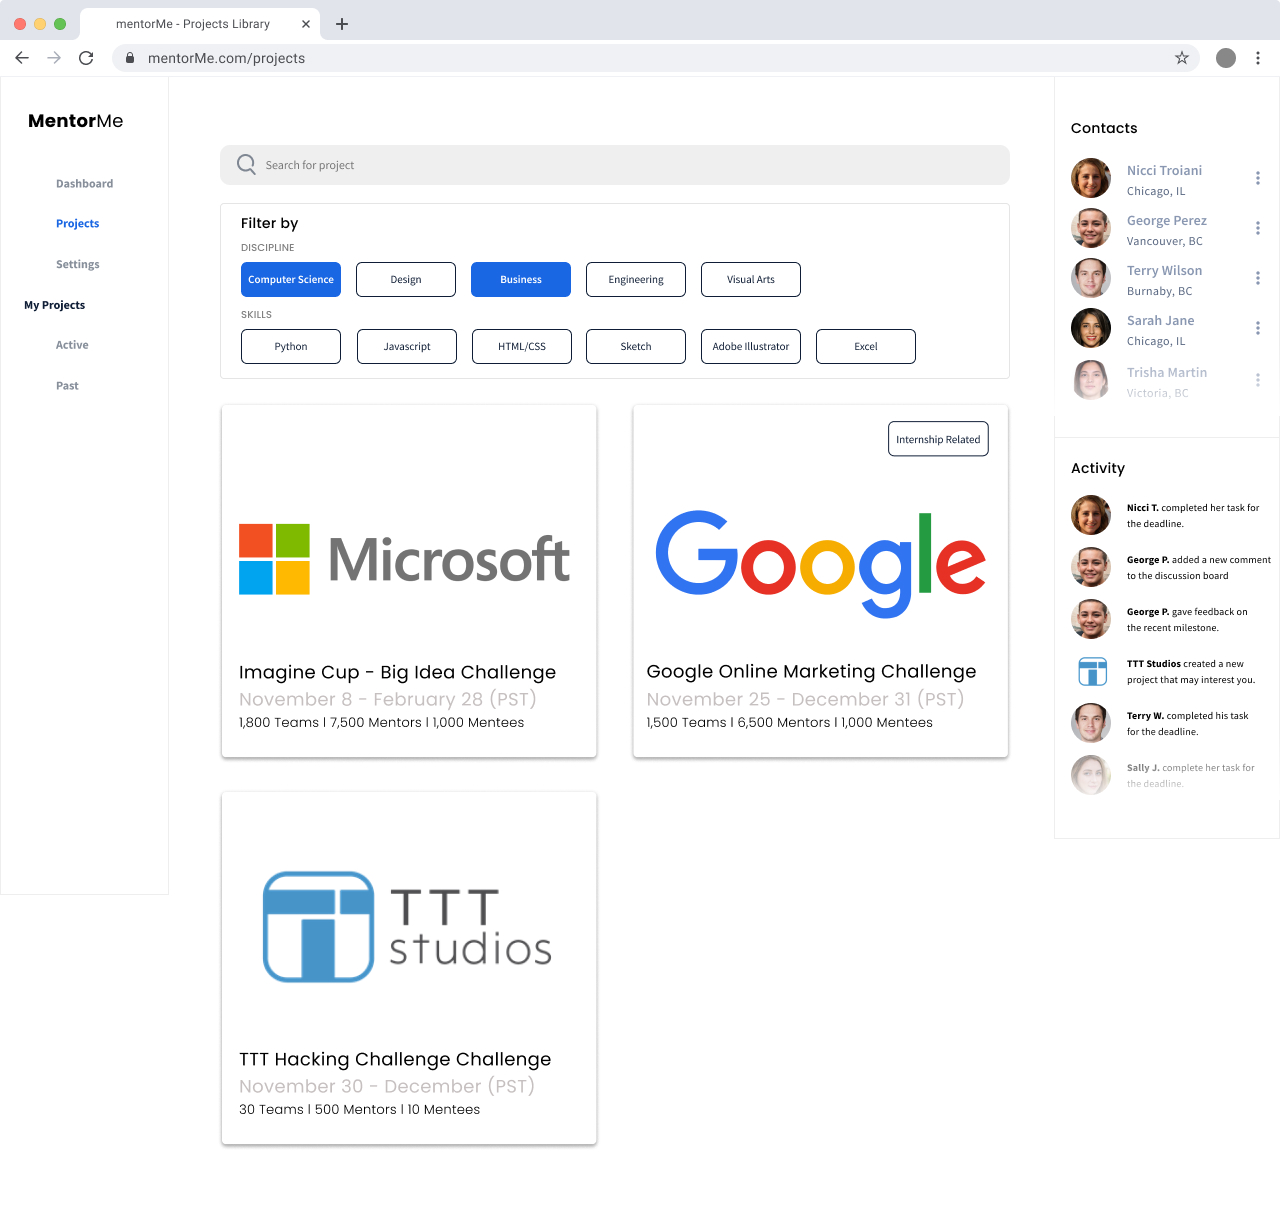Open George Perez contact name
Screen dimensions: 1280x1216
[1167, 221]
